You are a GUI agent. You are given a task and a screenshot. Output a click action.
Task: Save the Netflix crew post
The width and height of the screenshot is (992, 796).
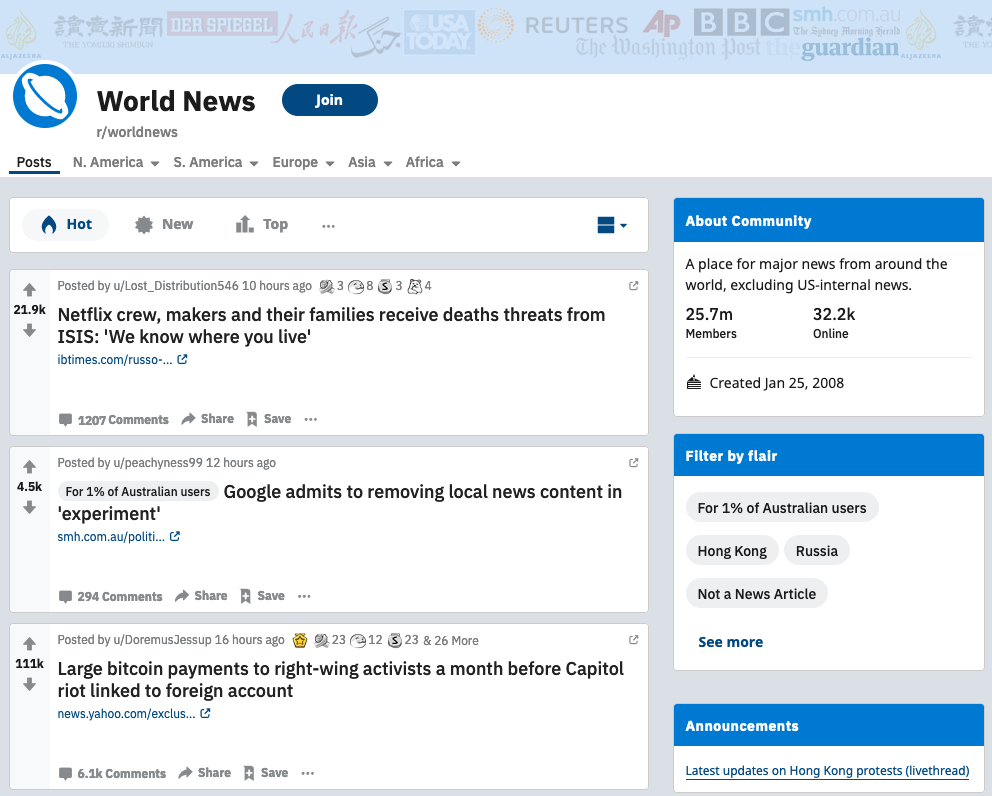click(269, 419)
